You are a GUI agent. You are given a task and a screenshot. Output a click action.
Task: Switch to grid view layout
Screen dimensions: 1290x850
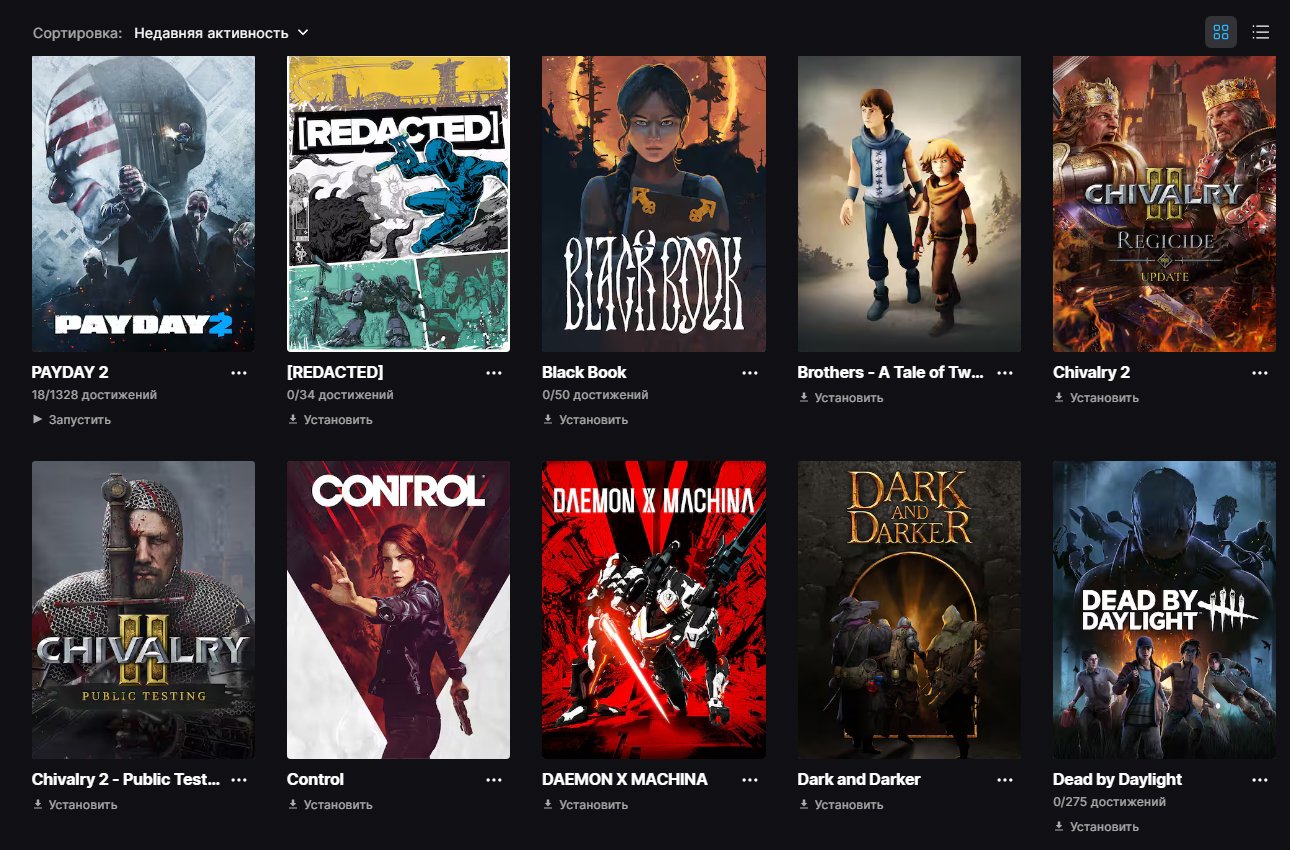pyautogui.click(x=1220, y=33)
